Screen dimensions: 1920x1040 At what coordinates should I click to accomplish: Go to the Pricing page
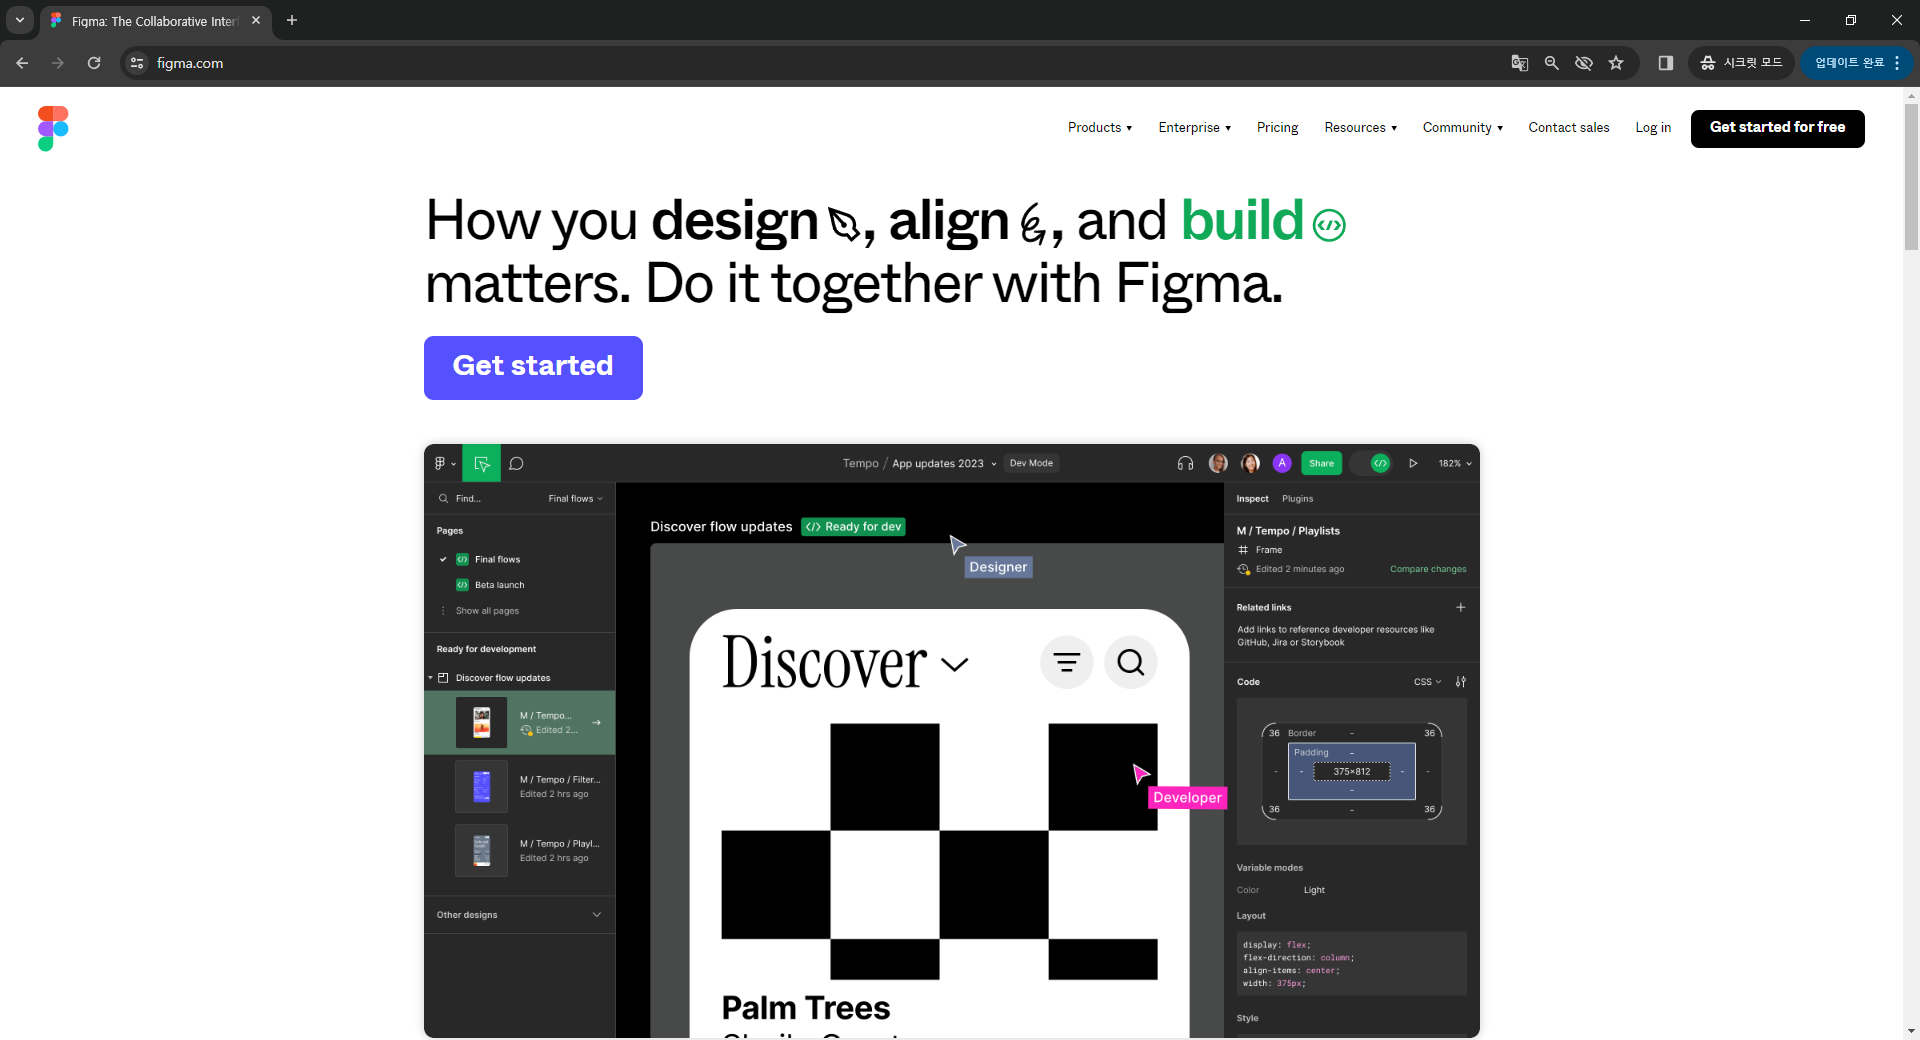[x=1277, y=128]
